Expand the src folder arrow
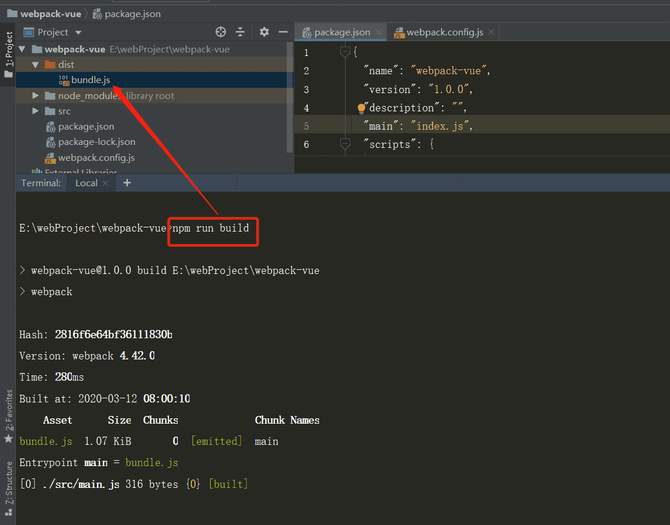670x525 pixels. (35, 111)
